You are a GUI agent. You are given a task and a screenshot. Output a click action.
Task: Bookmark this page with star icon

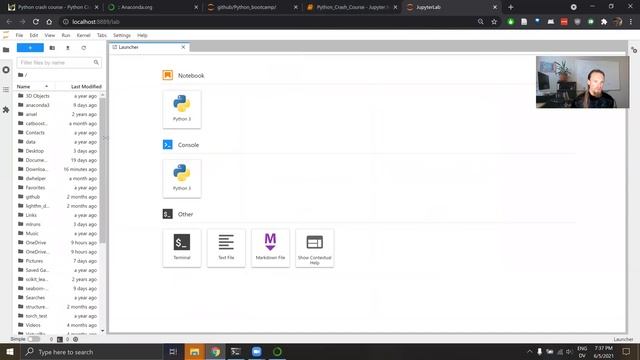(x=494, y=22)
